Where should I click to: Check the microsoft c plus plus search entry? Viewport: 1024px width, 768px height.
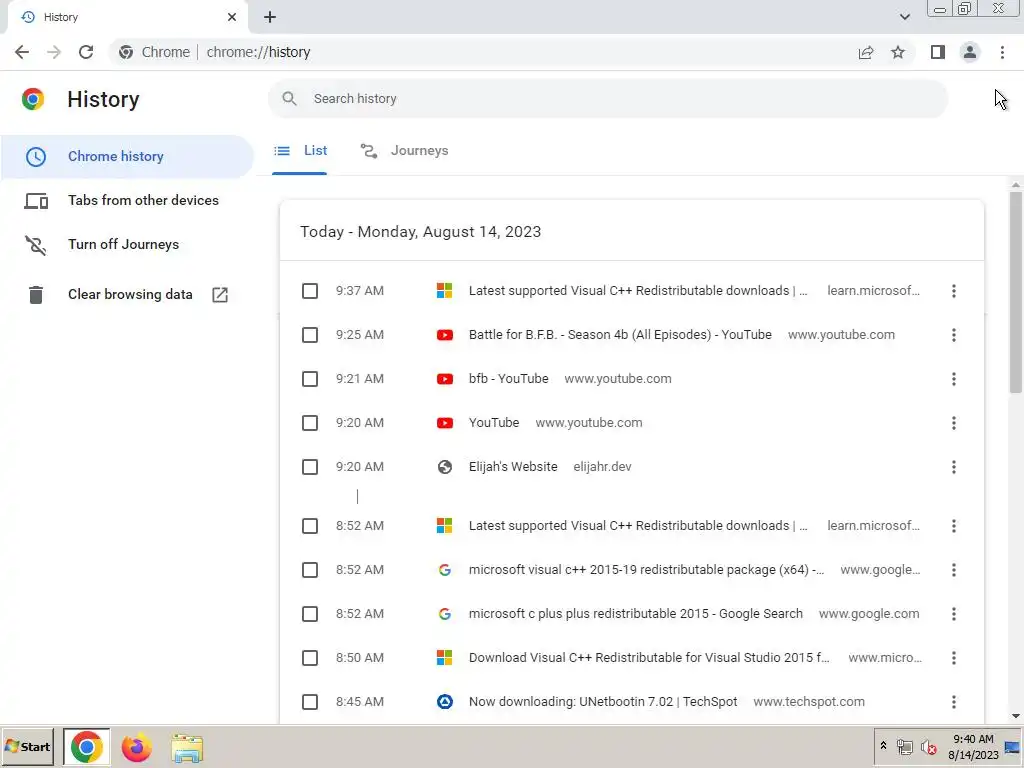pos(310,614)
